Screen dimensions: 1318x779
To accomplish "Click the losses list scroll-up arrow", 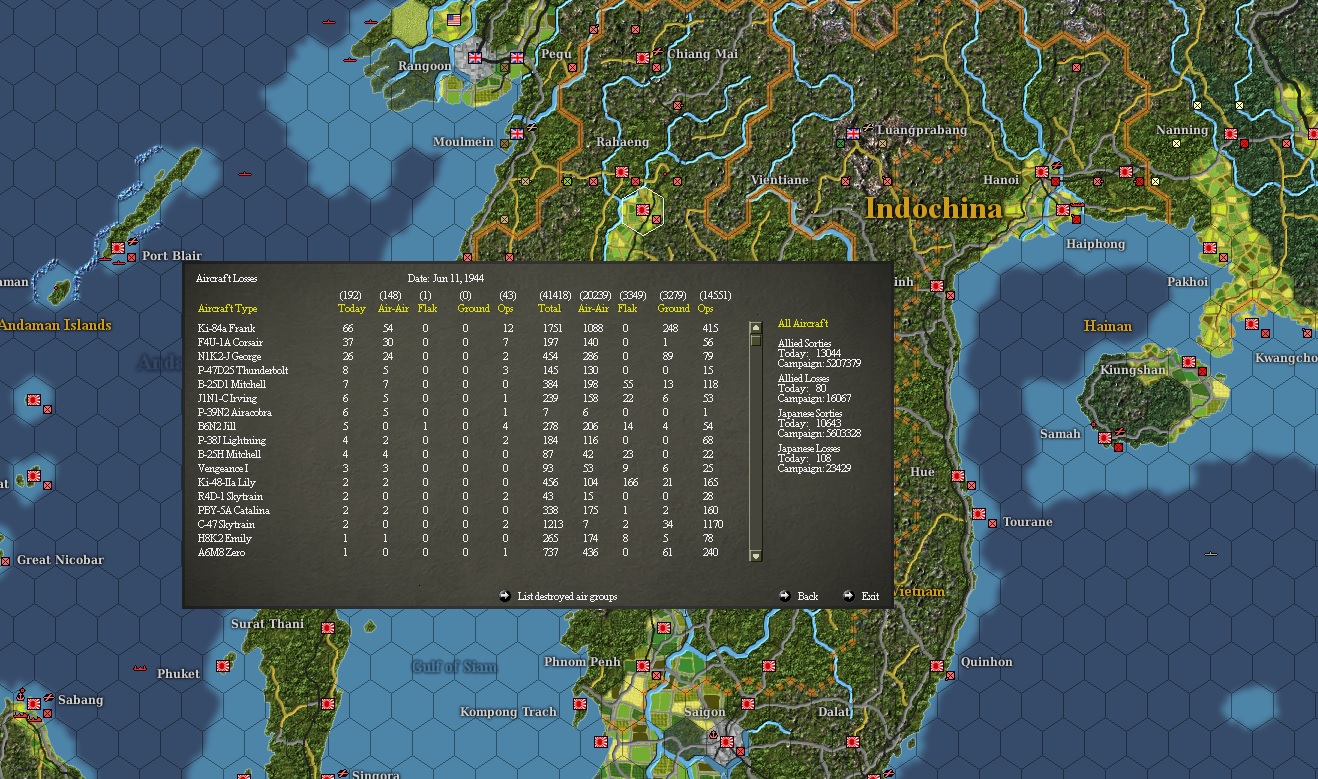I will (756, 328).
